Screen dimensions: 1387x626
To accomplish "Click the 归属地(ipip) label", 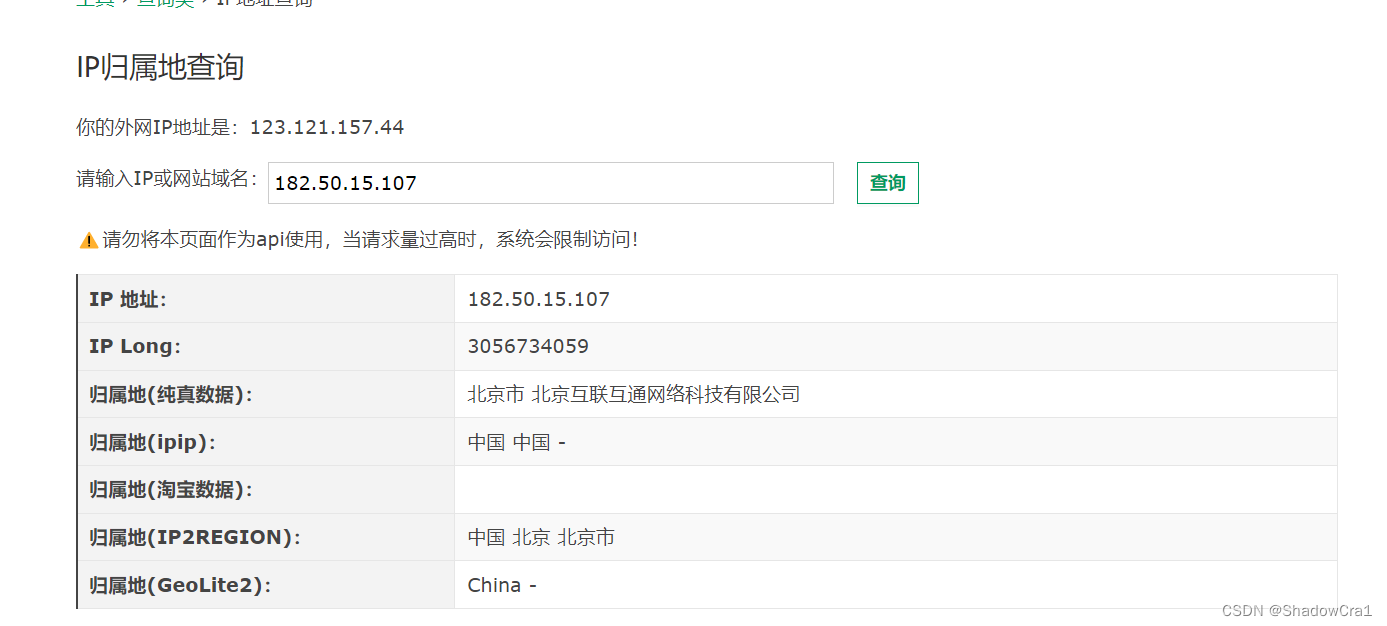I will (153, 442).
